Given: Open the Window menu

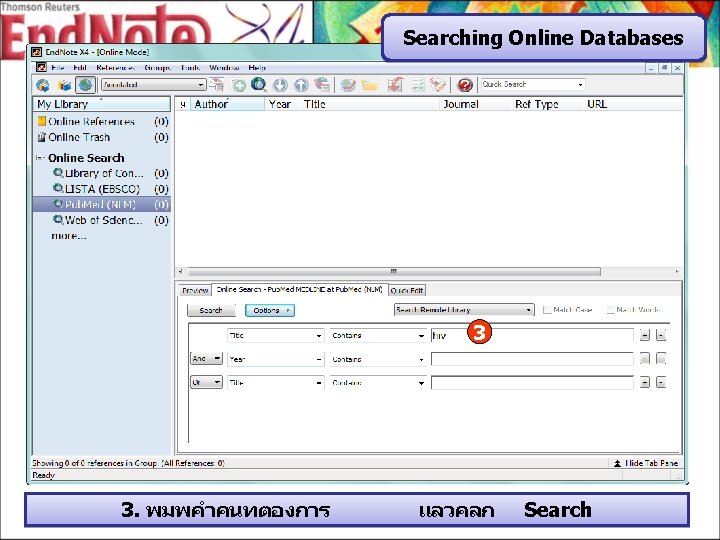Looking at the screenshot, I should (224, 68).
